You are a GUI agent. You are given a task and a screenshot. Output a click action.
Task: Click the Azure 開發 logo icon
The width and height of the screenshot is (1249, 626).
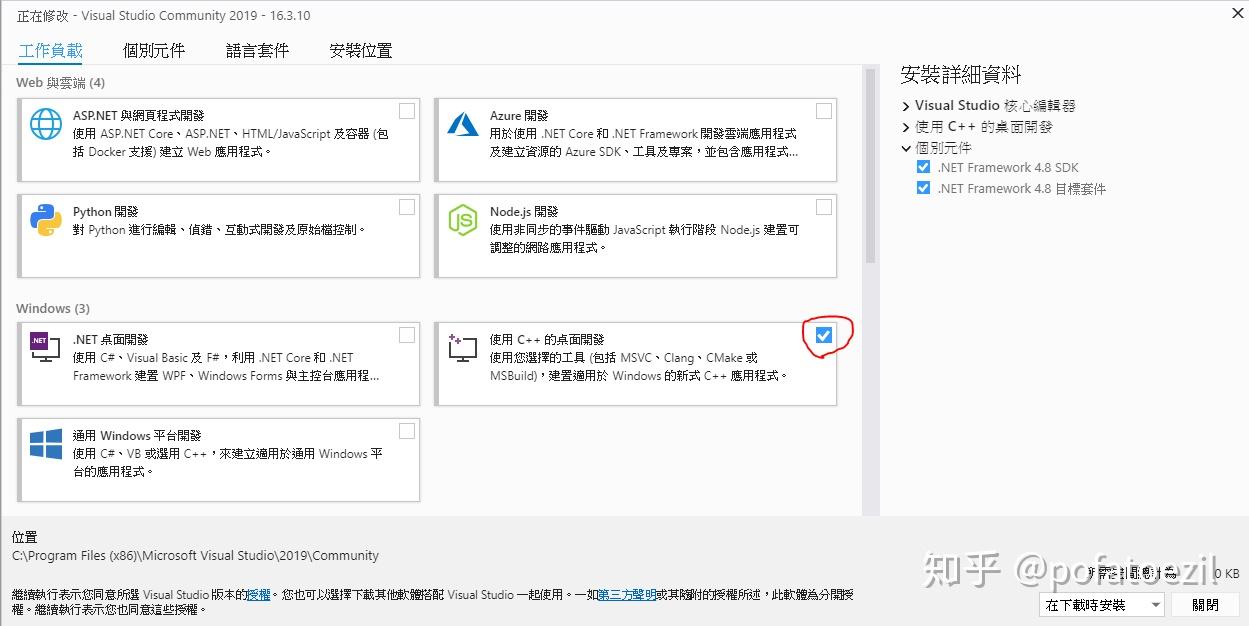click(463, 124)
